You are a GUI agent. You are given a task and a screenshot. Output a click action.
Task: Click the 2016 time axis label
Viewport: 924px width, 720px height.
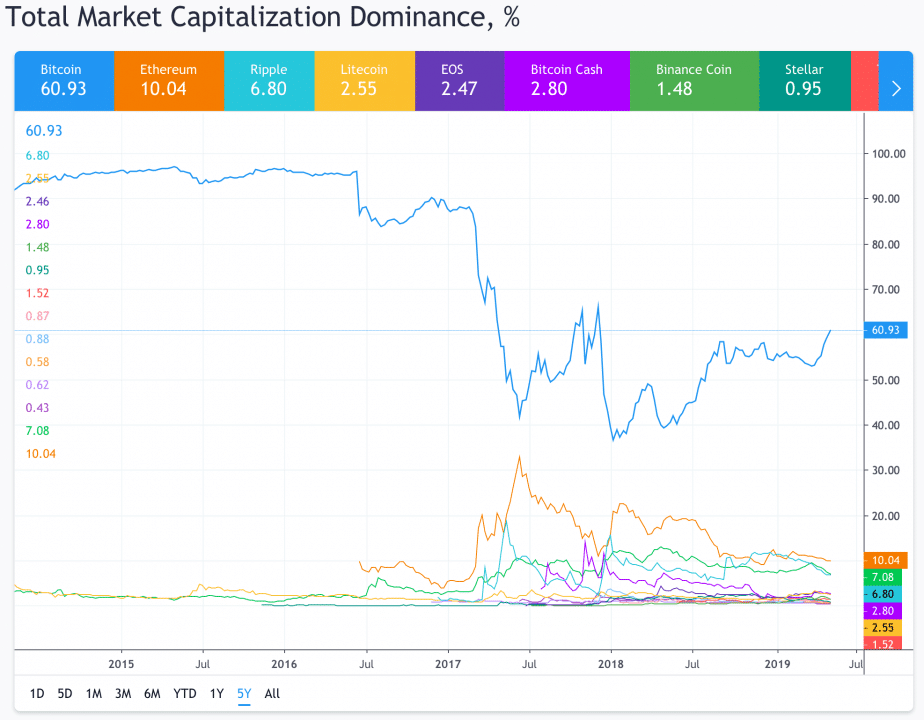click(x=284, y=665)
